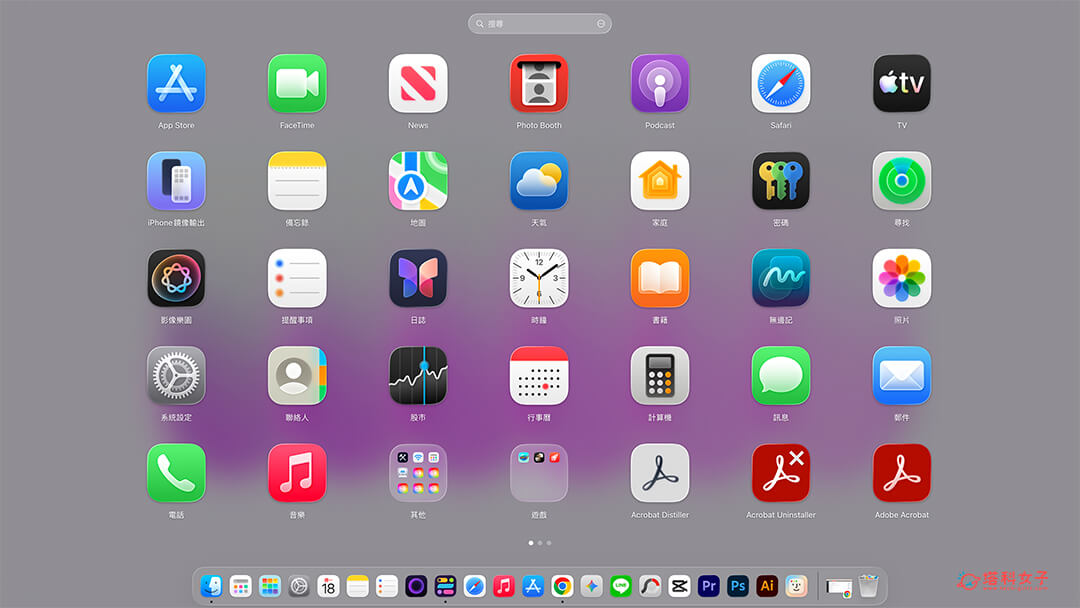Open Safari from the app grid

pos(780,83)
